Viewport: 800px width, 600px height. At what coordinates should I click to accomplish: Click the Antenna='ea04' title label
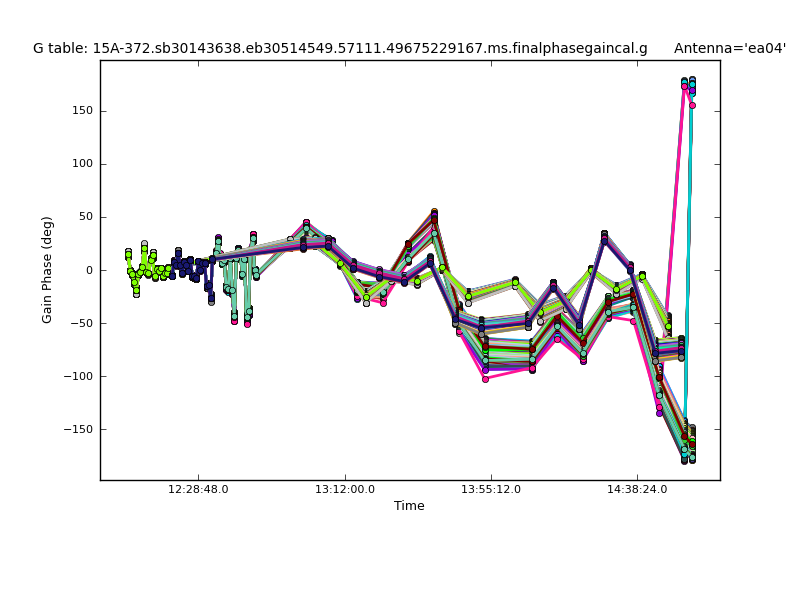click(729, 48)
